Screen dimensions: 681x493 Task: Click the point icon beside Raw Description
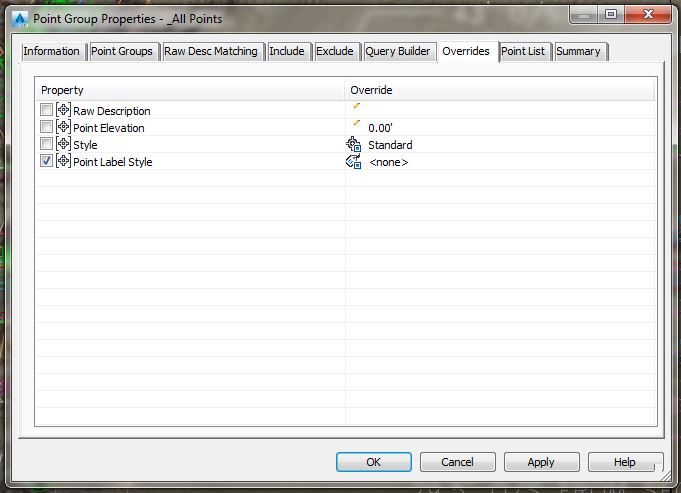(63, 110)
